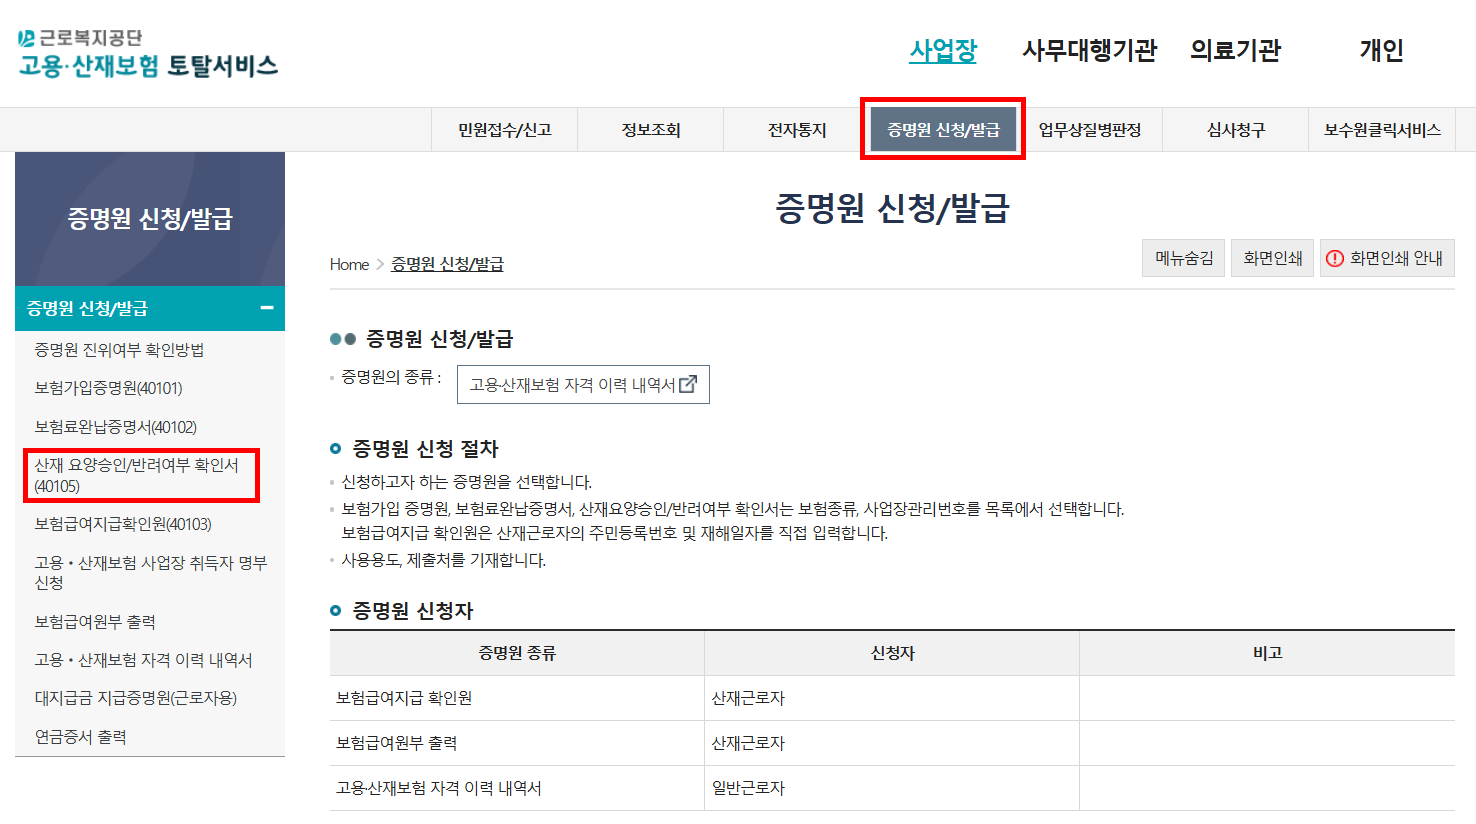The image size is (1476, 824).
Task: Open the 업무상질병판정 menu
Action: (1089, 130)
